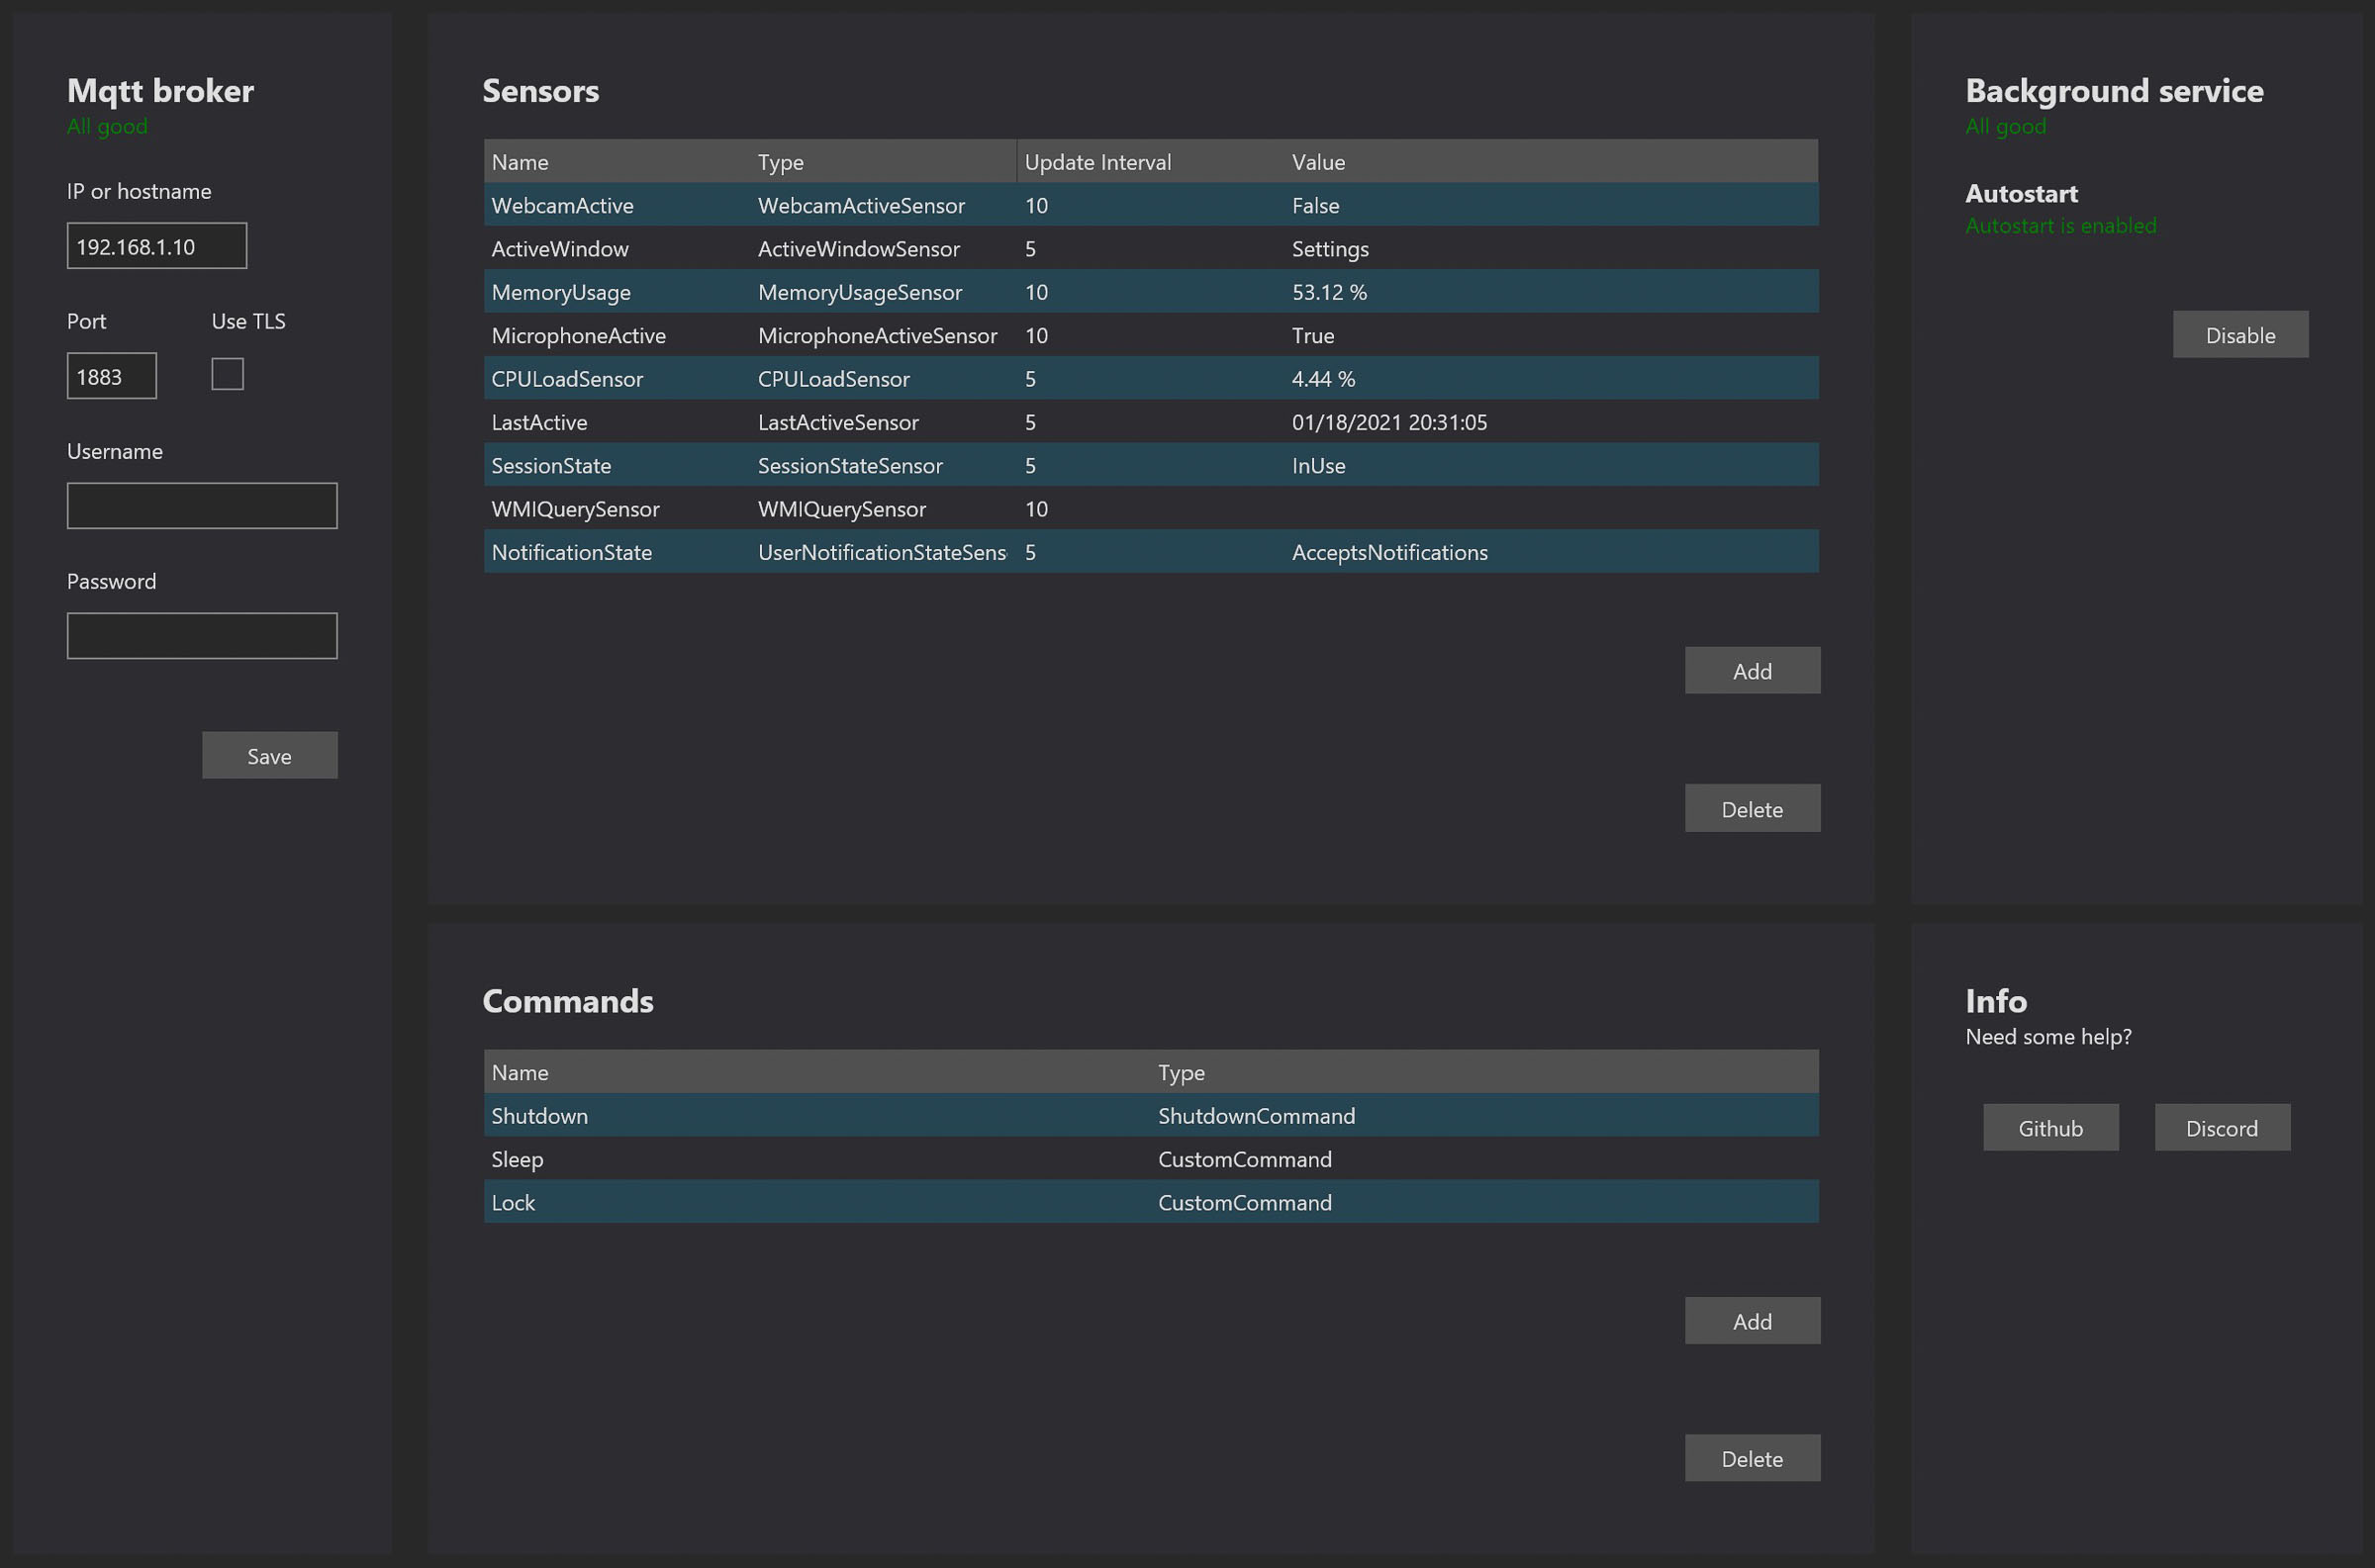Sort commands by Type column header
This screenshot has width=2375, height=1568.
1485,1072
